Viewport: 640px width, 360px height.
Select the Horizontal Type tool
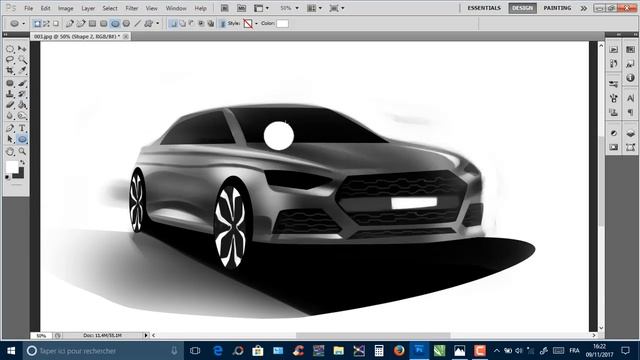[22, 128]
